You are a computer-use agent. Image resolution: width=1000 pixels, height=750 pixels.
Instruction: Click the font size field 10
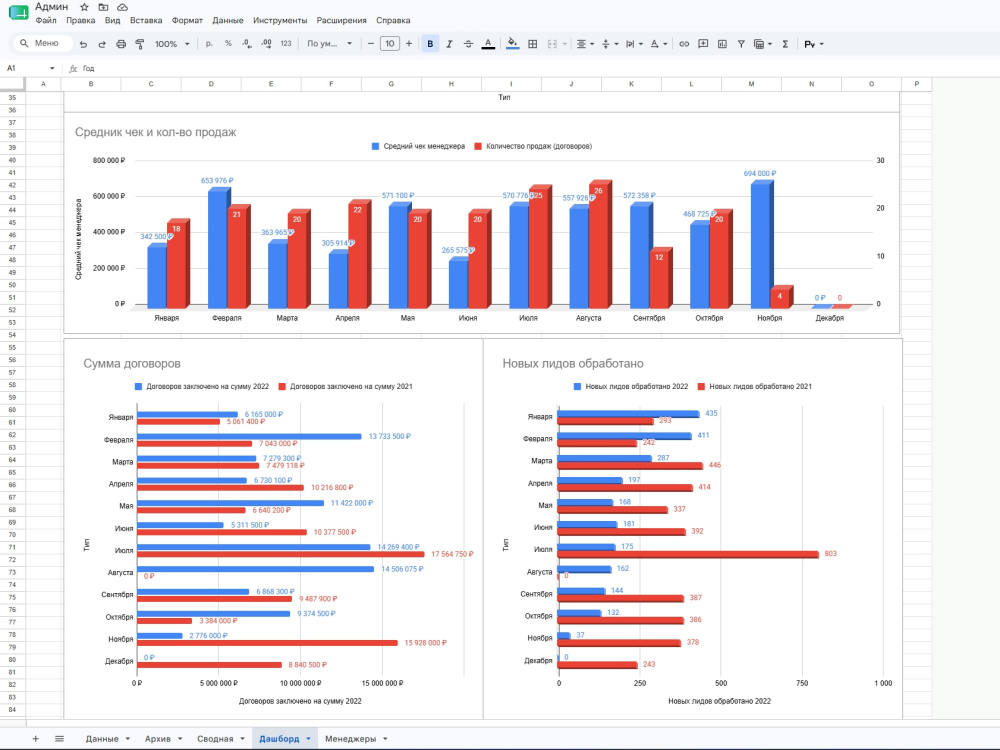click(390, 43)
